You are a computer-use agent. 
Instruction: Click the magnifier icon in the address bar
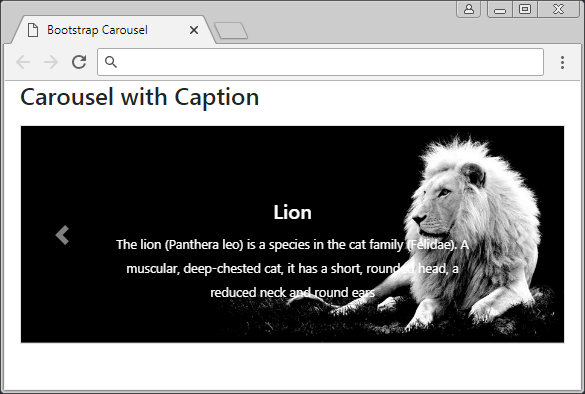pyautogui.click(x=111, y=62)
